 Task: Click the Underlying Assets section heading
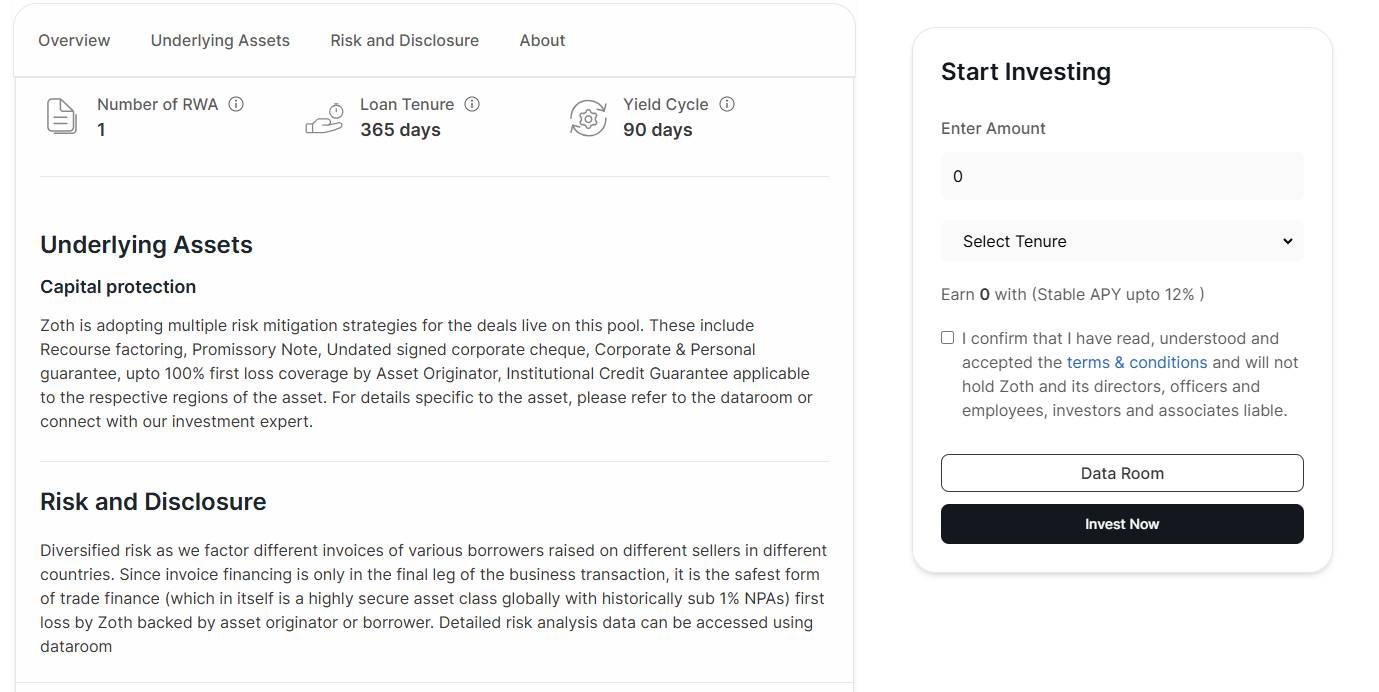146,245
